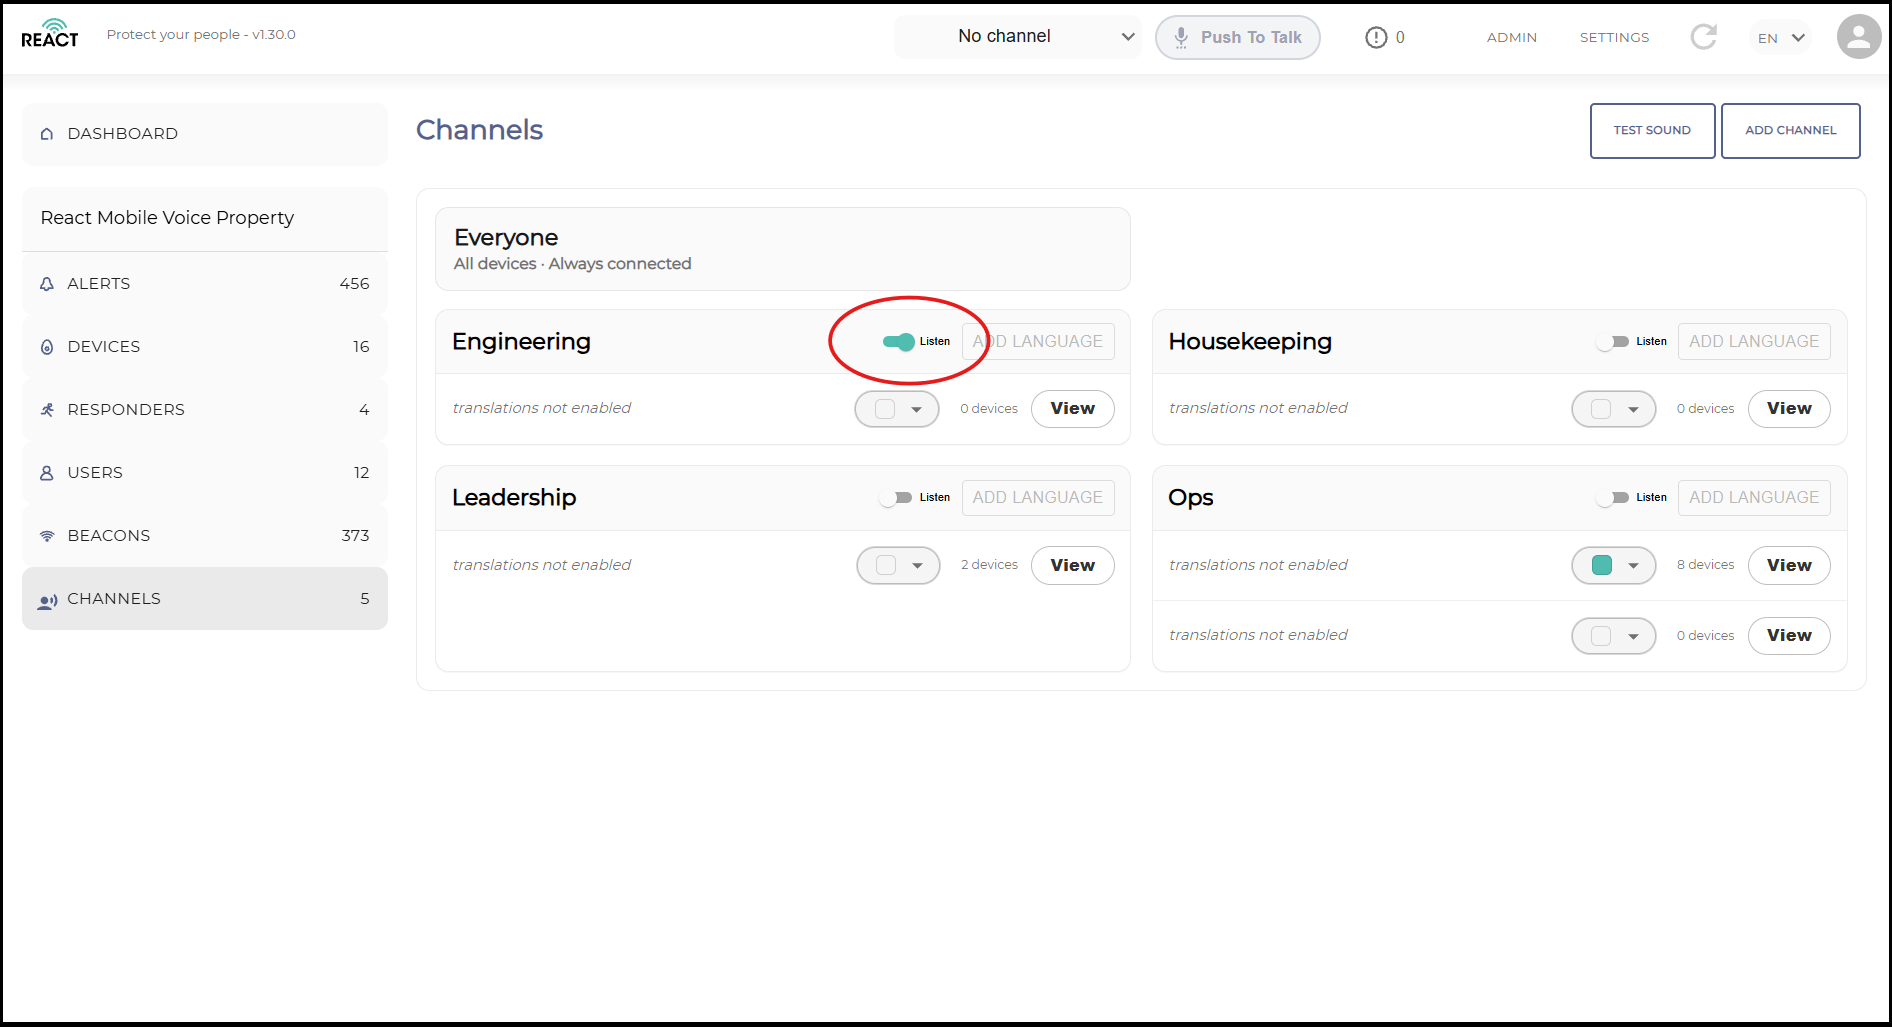The width and height of the screenshot is (1892, 1027).
Task: Click ADD LANGUAGE for Engineering
Action: (x=1038, y=342)
